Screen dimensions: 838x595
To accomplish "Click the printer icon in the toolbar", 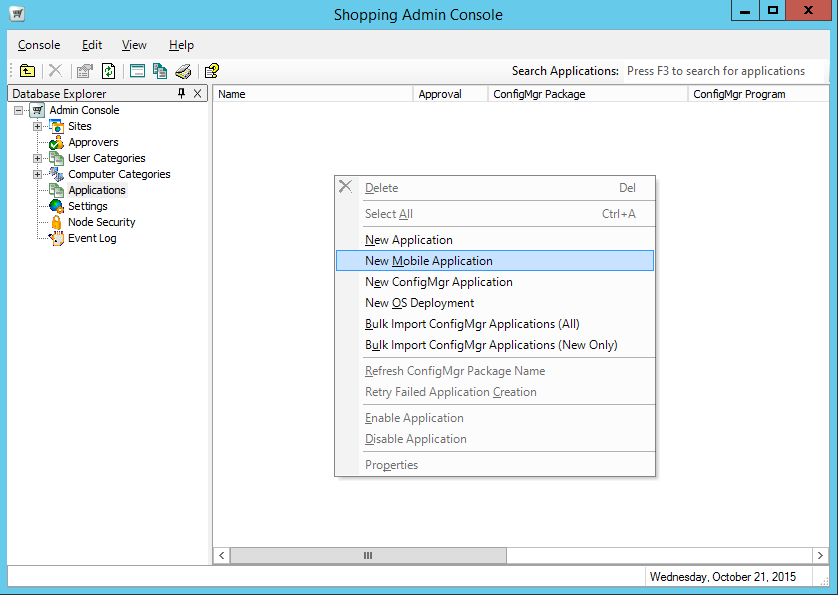I will pos(183,71).
